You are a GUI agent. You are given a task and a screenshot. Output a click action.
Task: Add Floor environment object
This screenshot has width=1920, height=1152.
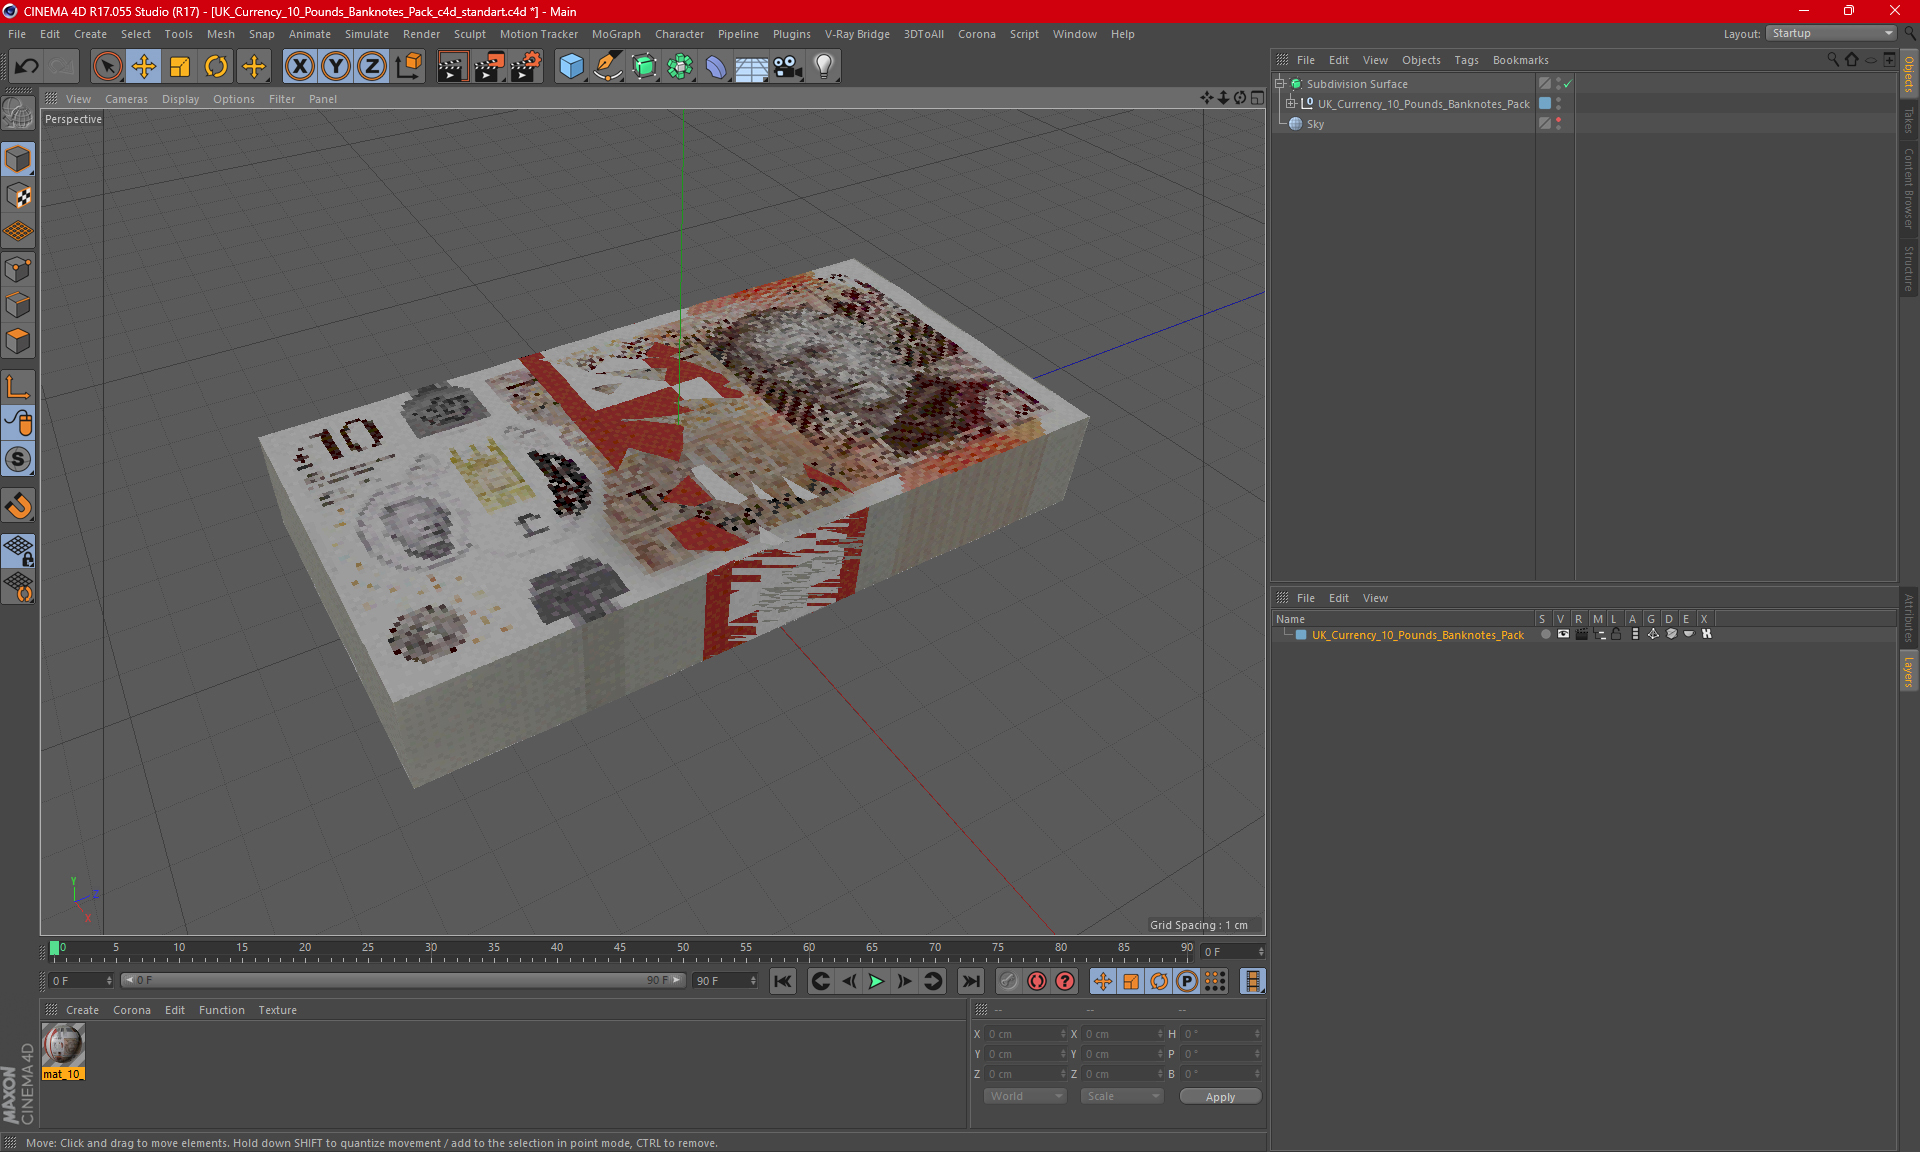point(751,67)
